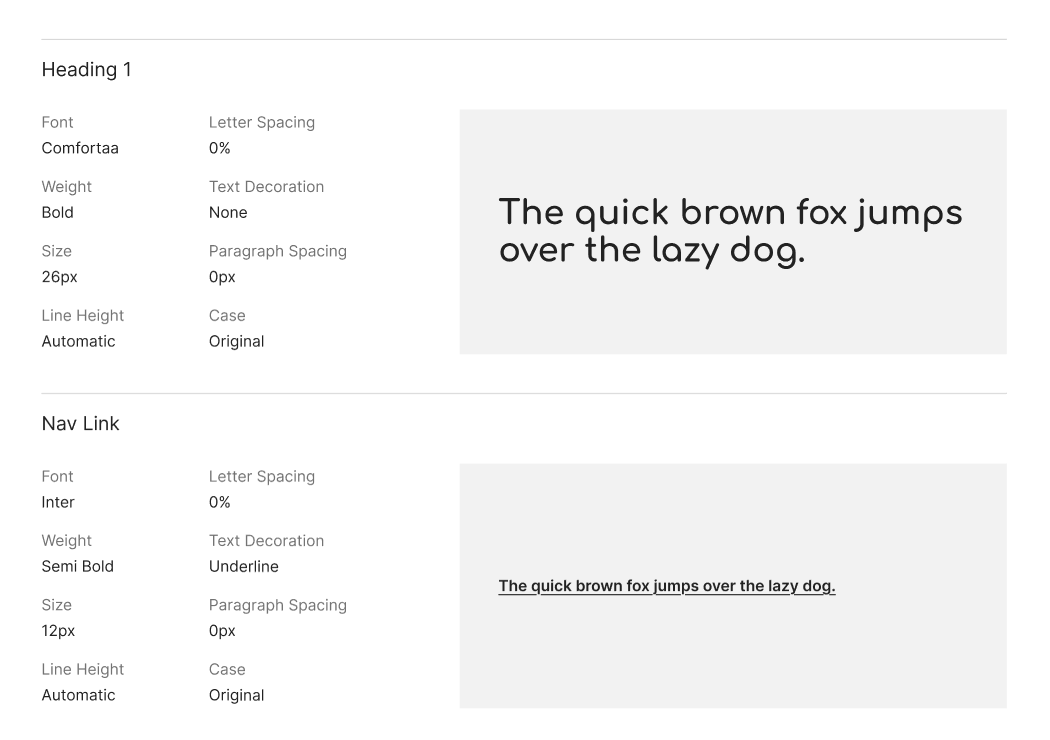The height and width of the screenshot is (740, 1050).
Task: Select the Comfortaa font value
Action: coord(80,148)
